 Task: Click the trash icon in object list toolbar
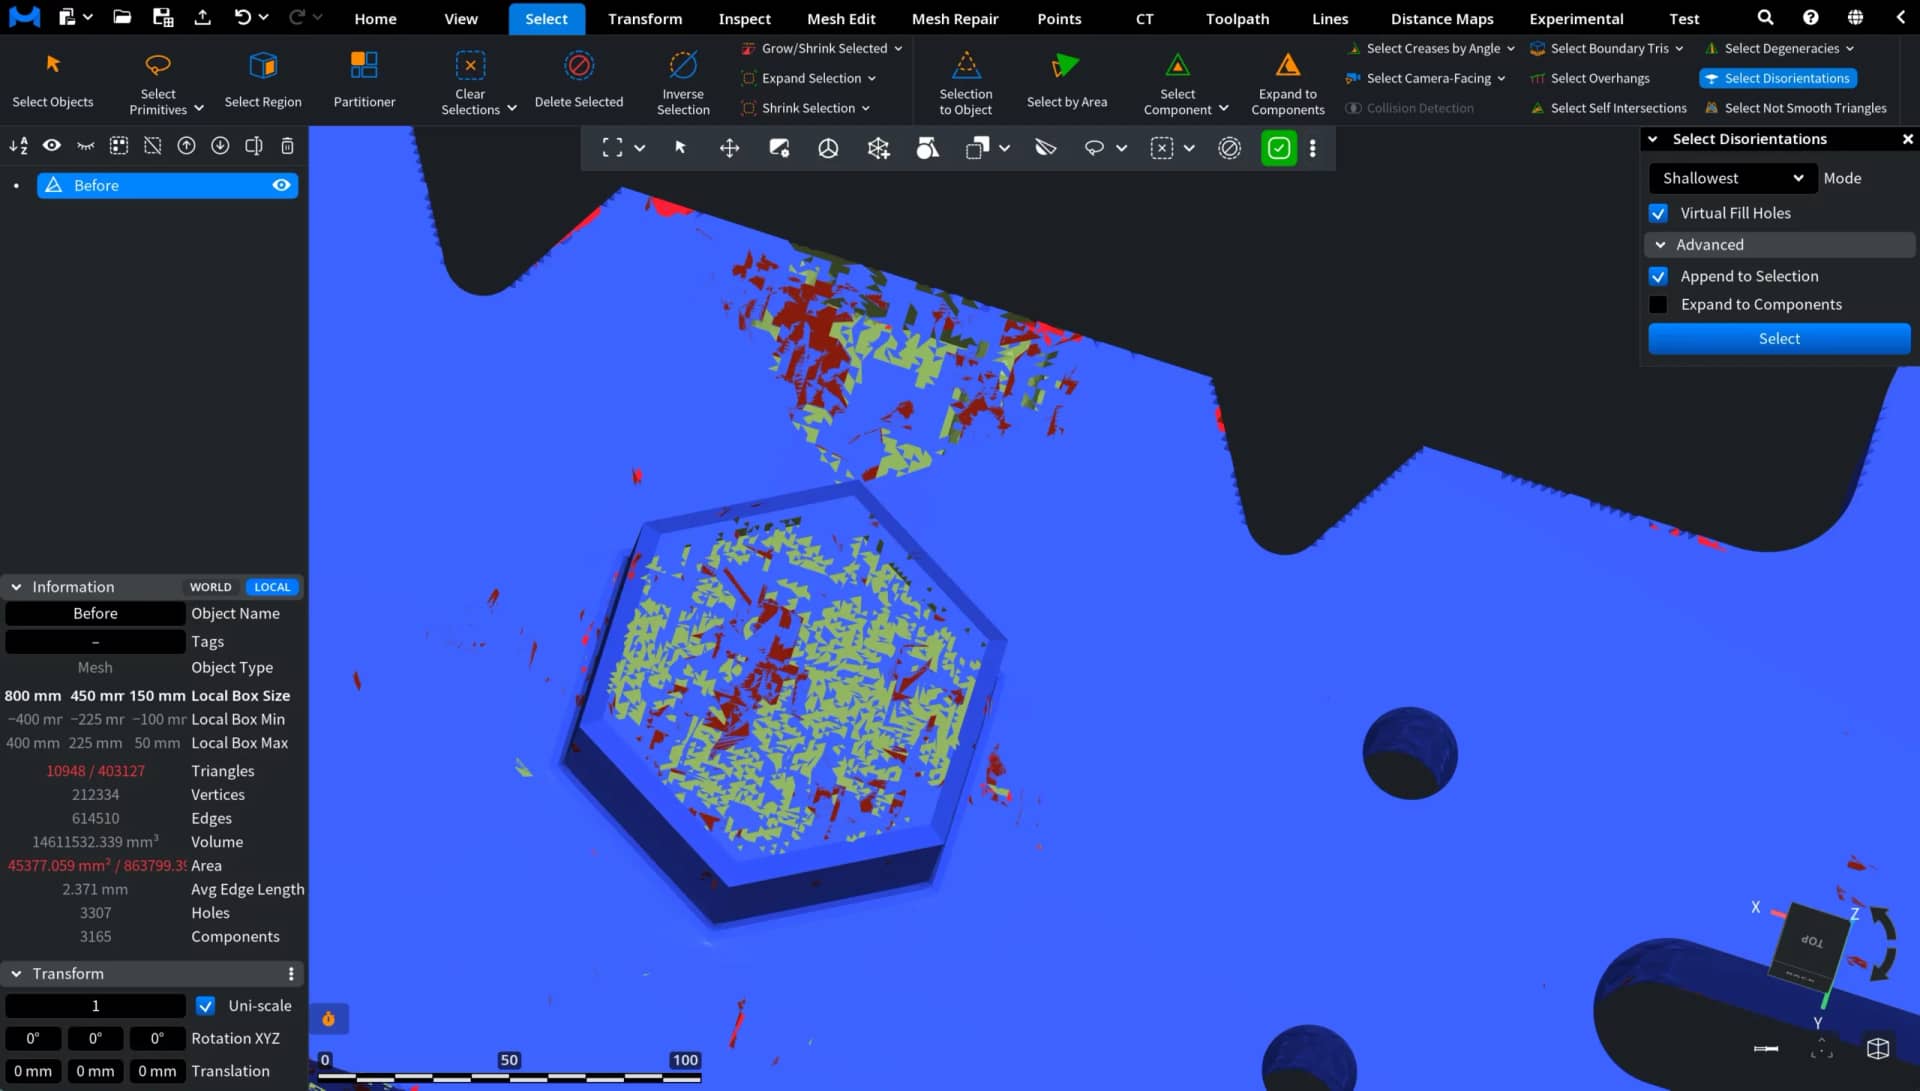click(287, 146)
